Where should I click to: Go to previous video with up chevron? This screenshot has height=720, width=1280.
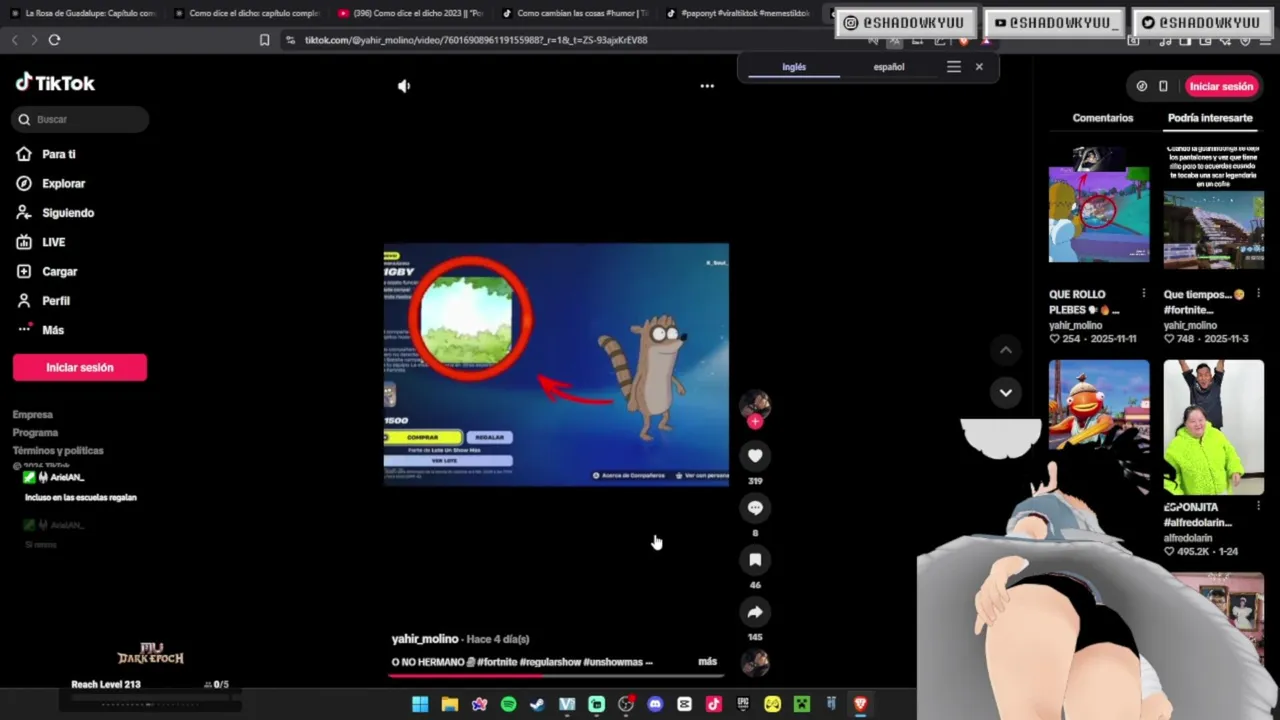coord(1006,350)
